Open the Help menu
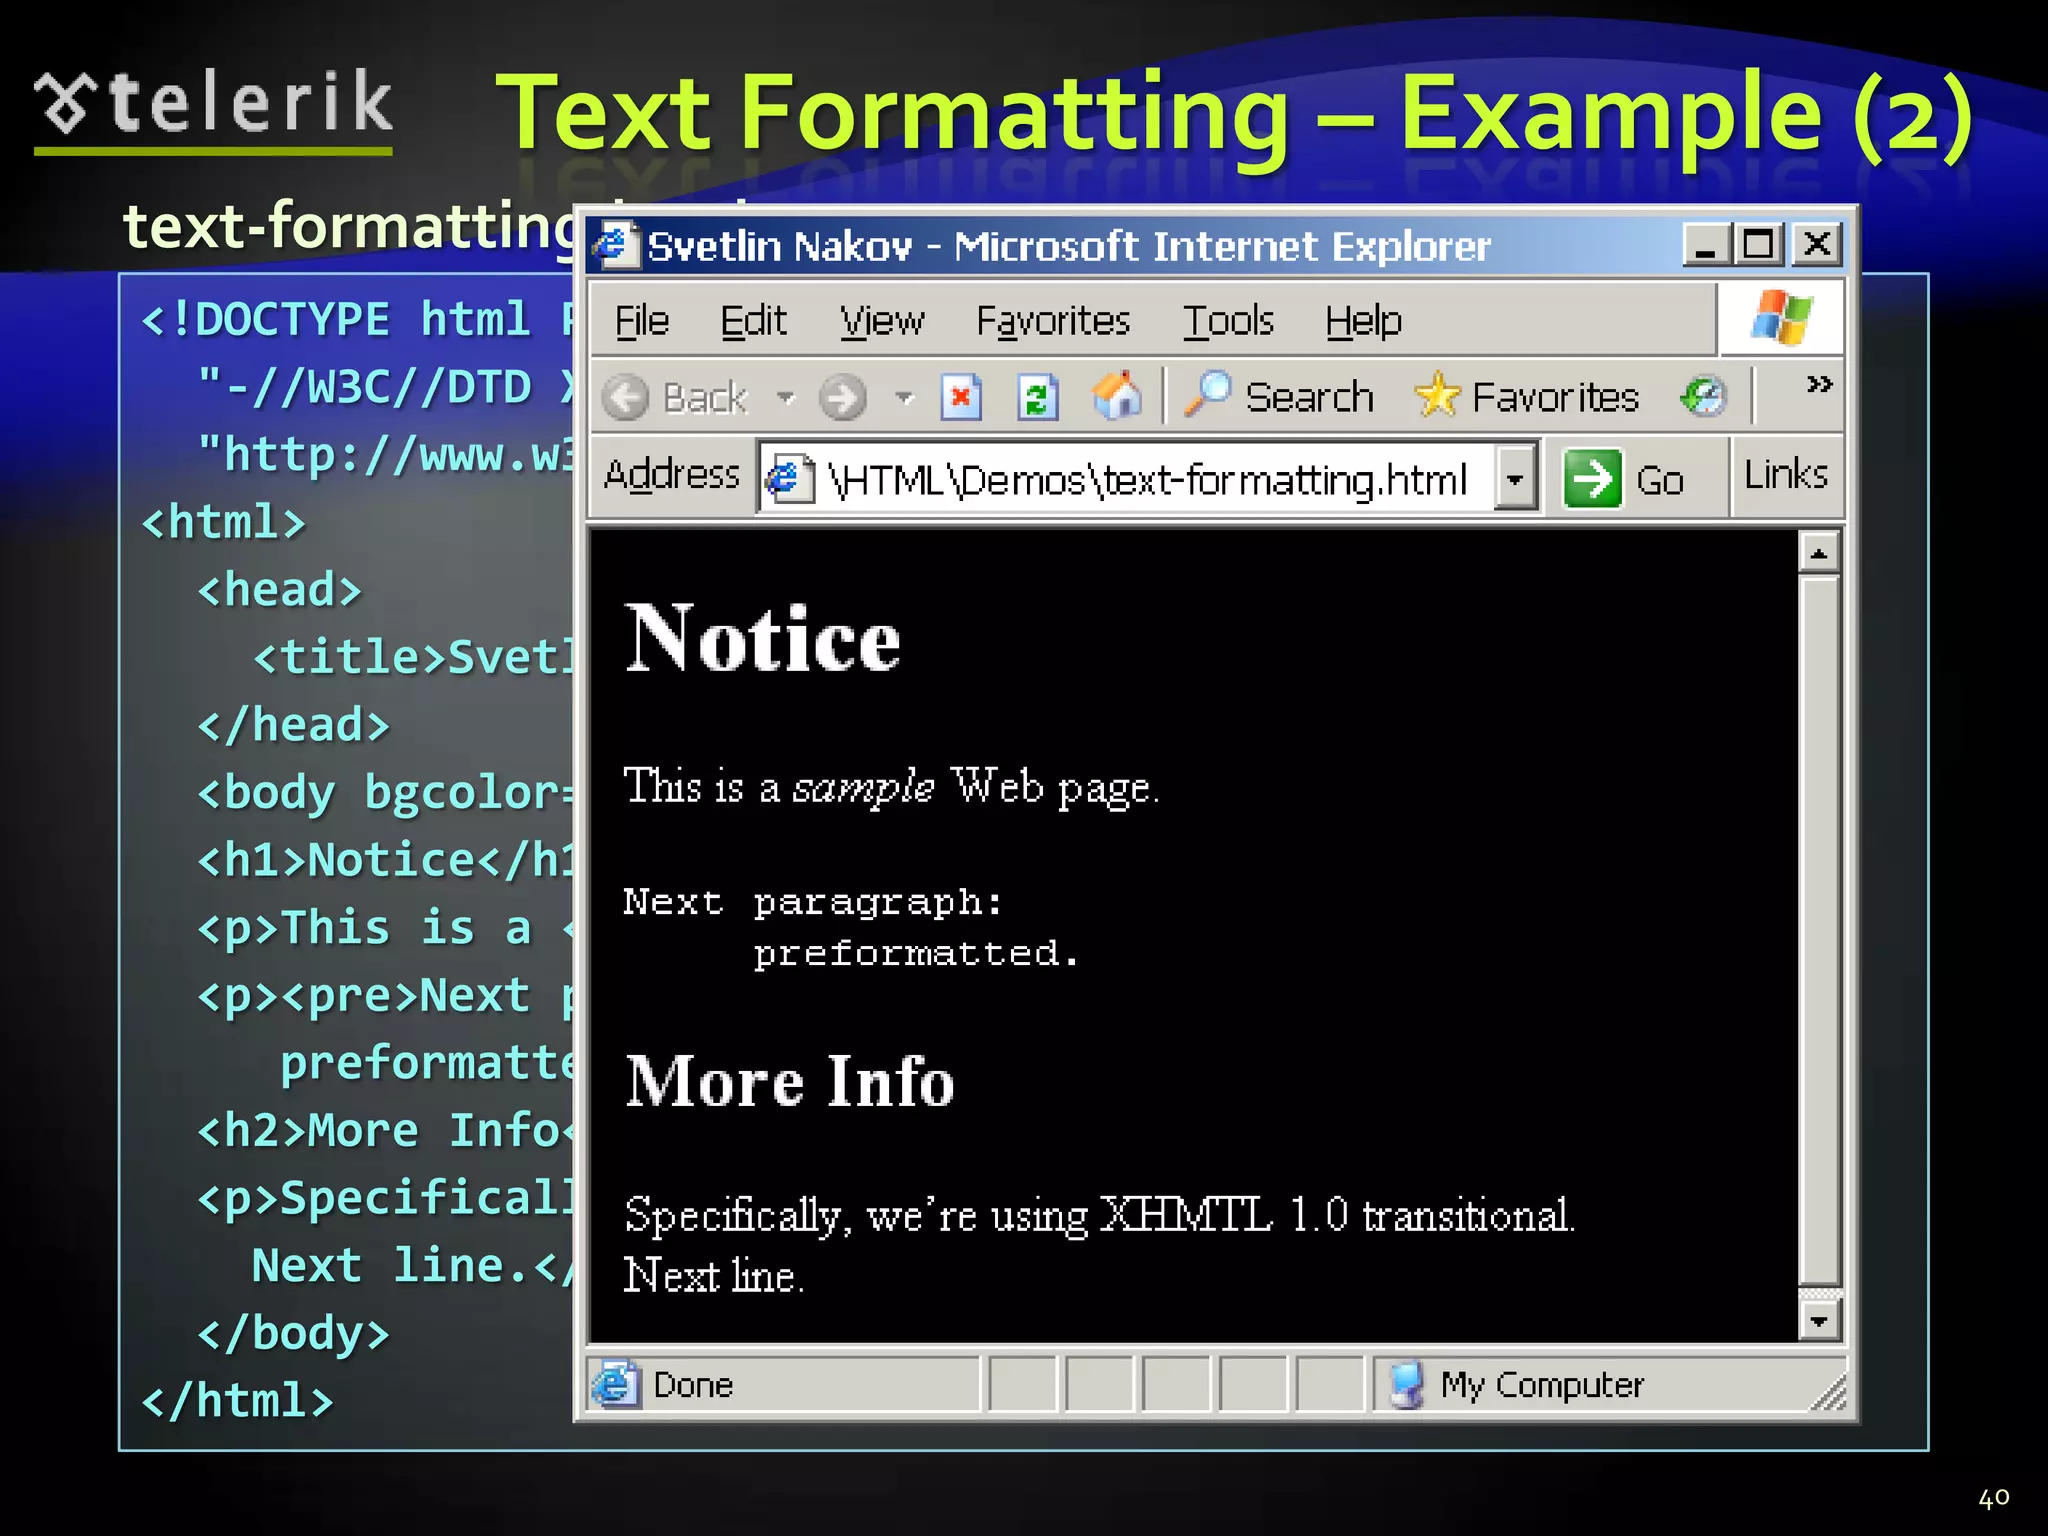2048x1536 pixels. (1363, 321)
